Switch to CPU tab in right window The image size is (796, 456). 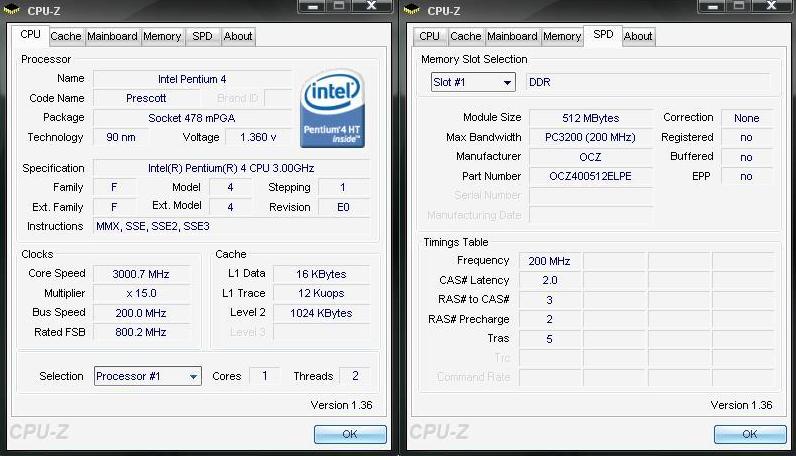429,37
